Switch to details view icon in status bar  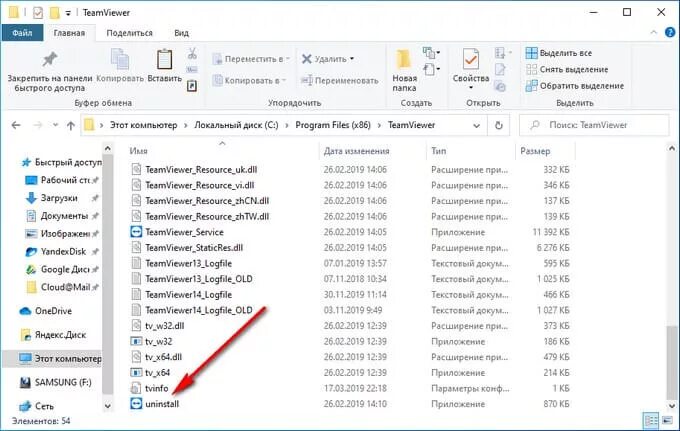(x=651, y=421)
